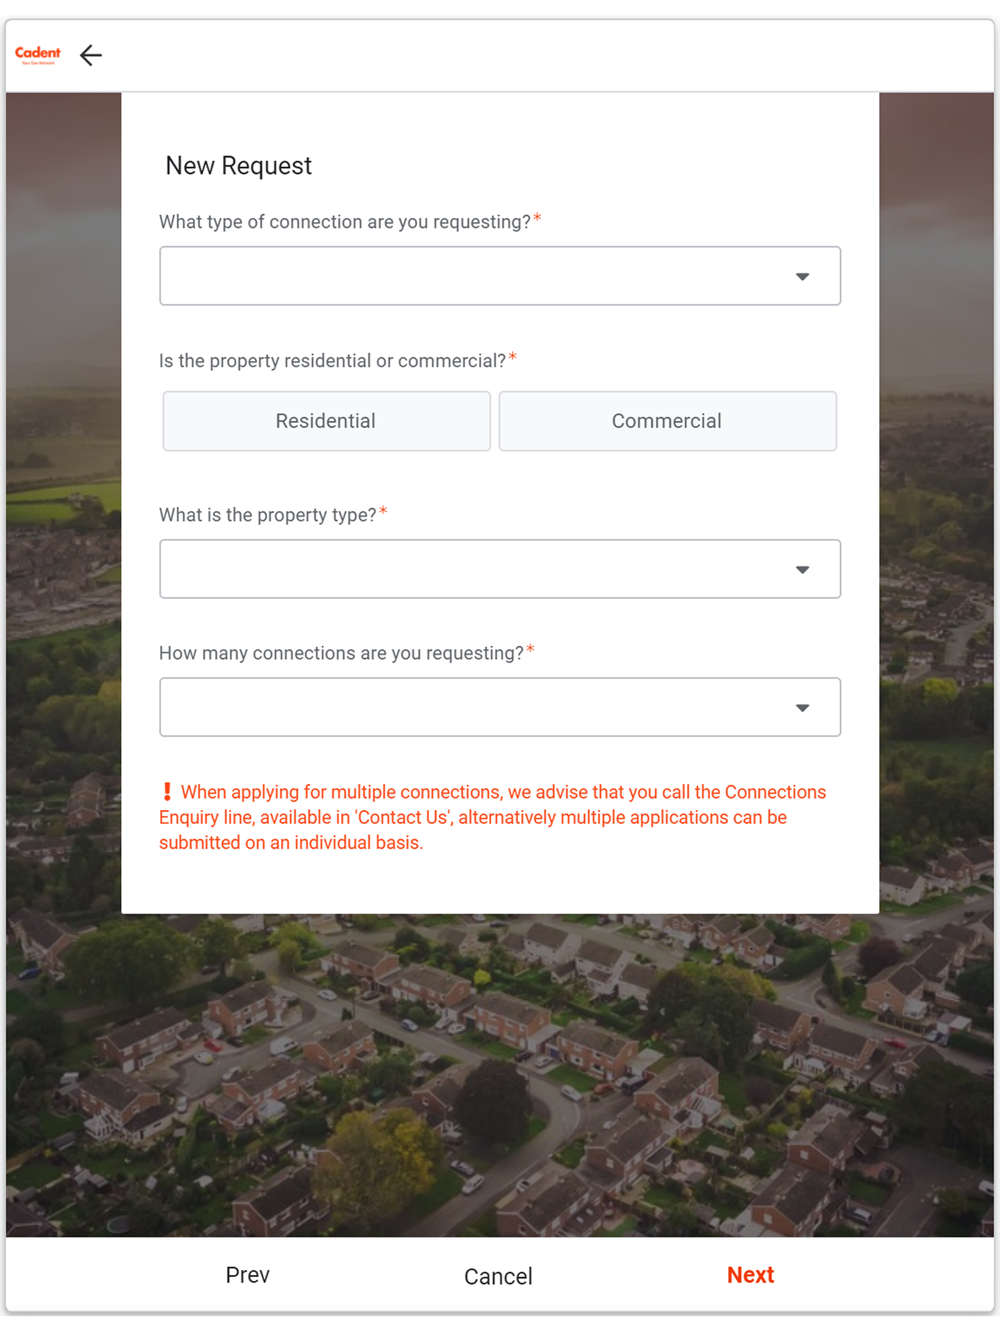Click the "How many connections" question label

tap(341, 653)
